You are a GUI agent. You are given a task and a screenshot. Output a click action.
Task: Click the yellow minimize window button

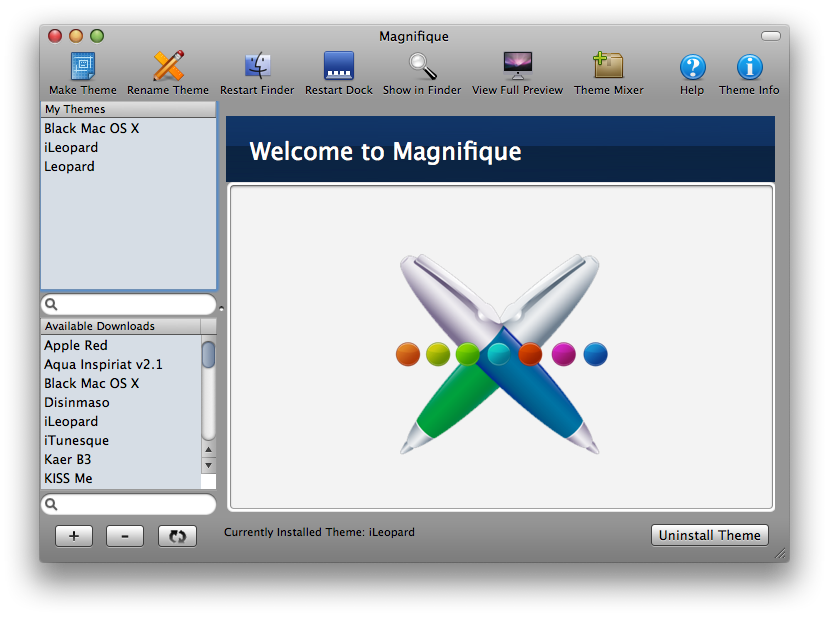[x=76, y=36]
